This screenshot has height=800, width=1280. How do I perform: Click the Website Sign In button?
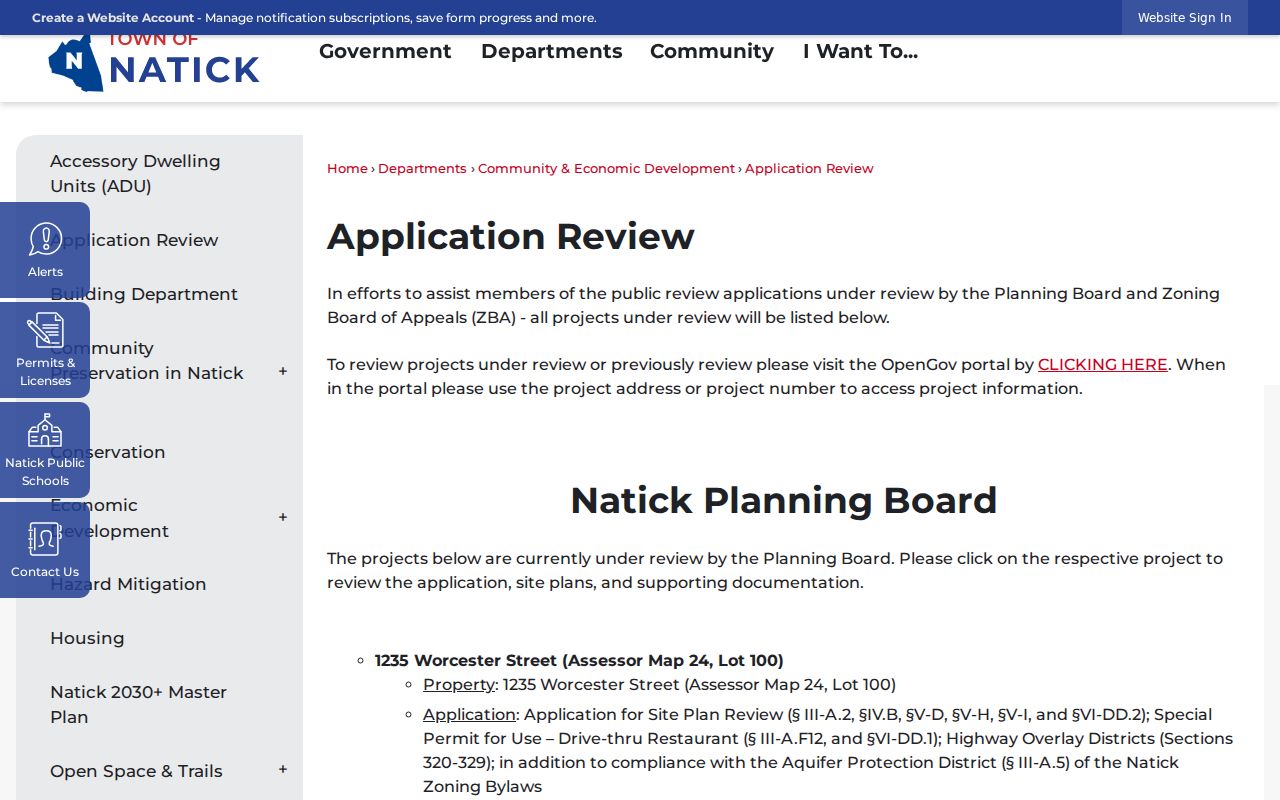1185,17
